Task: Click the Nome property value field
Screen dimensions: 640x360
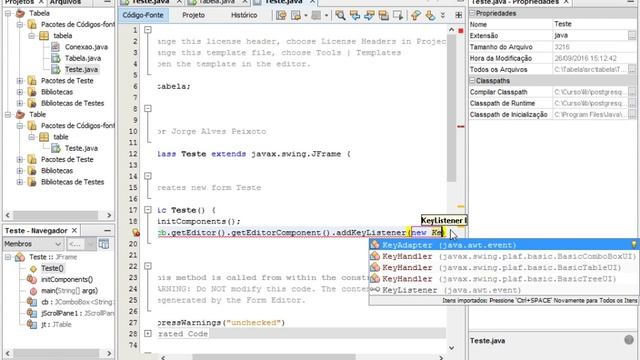Action: pos(594,24)
